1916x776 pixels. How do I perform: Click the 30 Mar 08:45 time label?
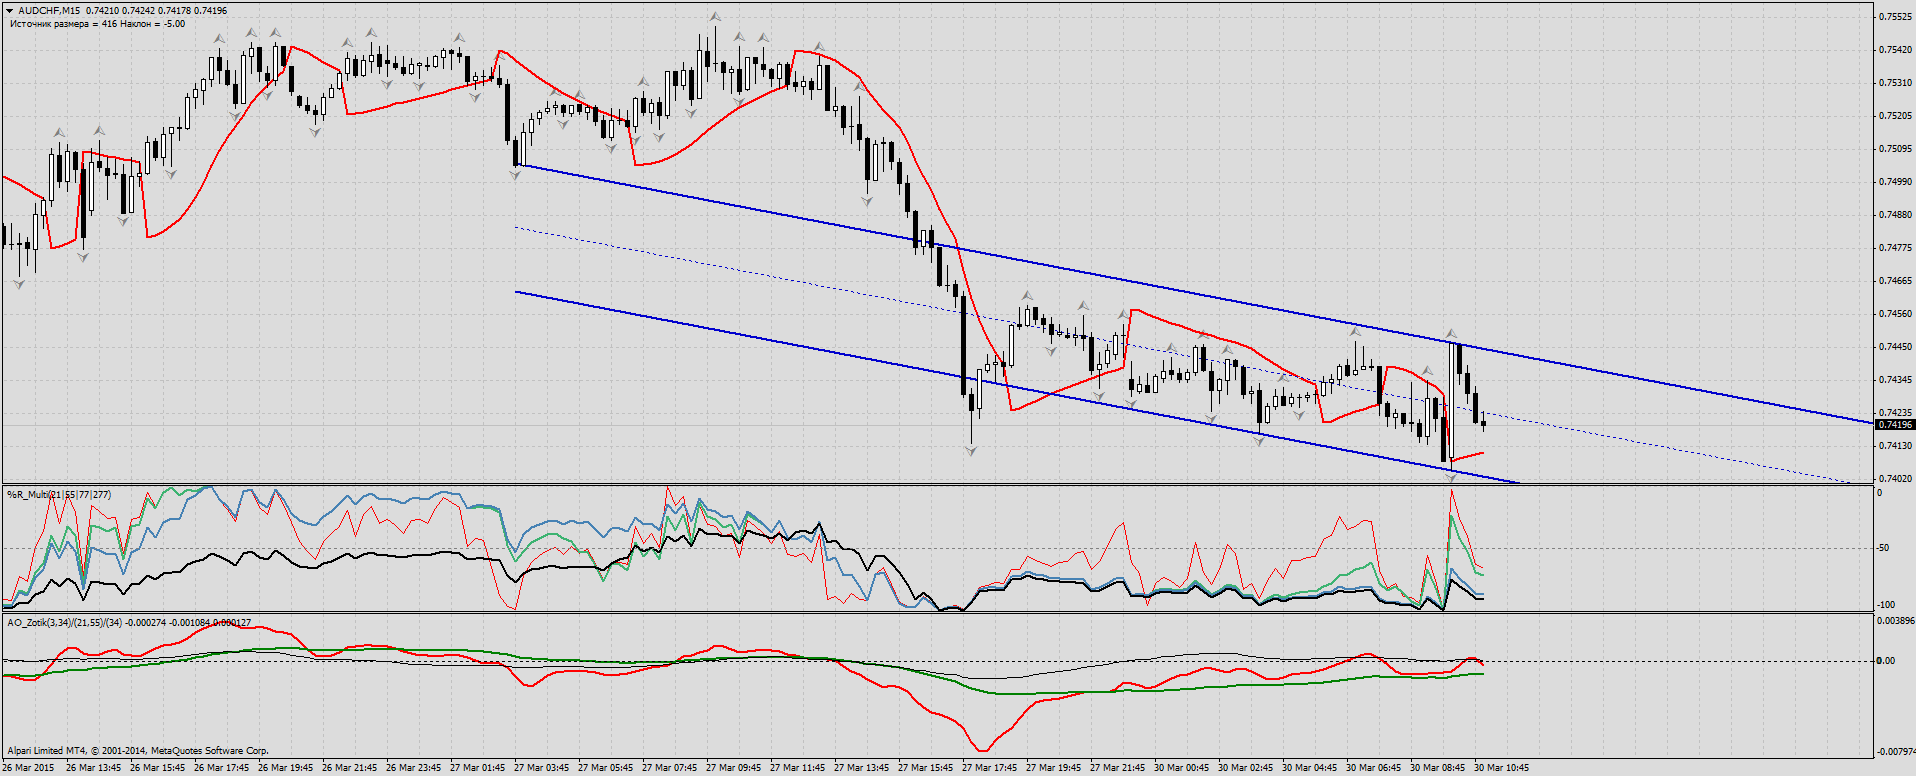click(1438, 768)
